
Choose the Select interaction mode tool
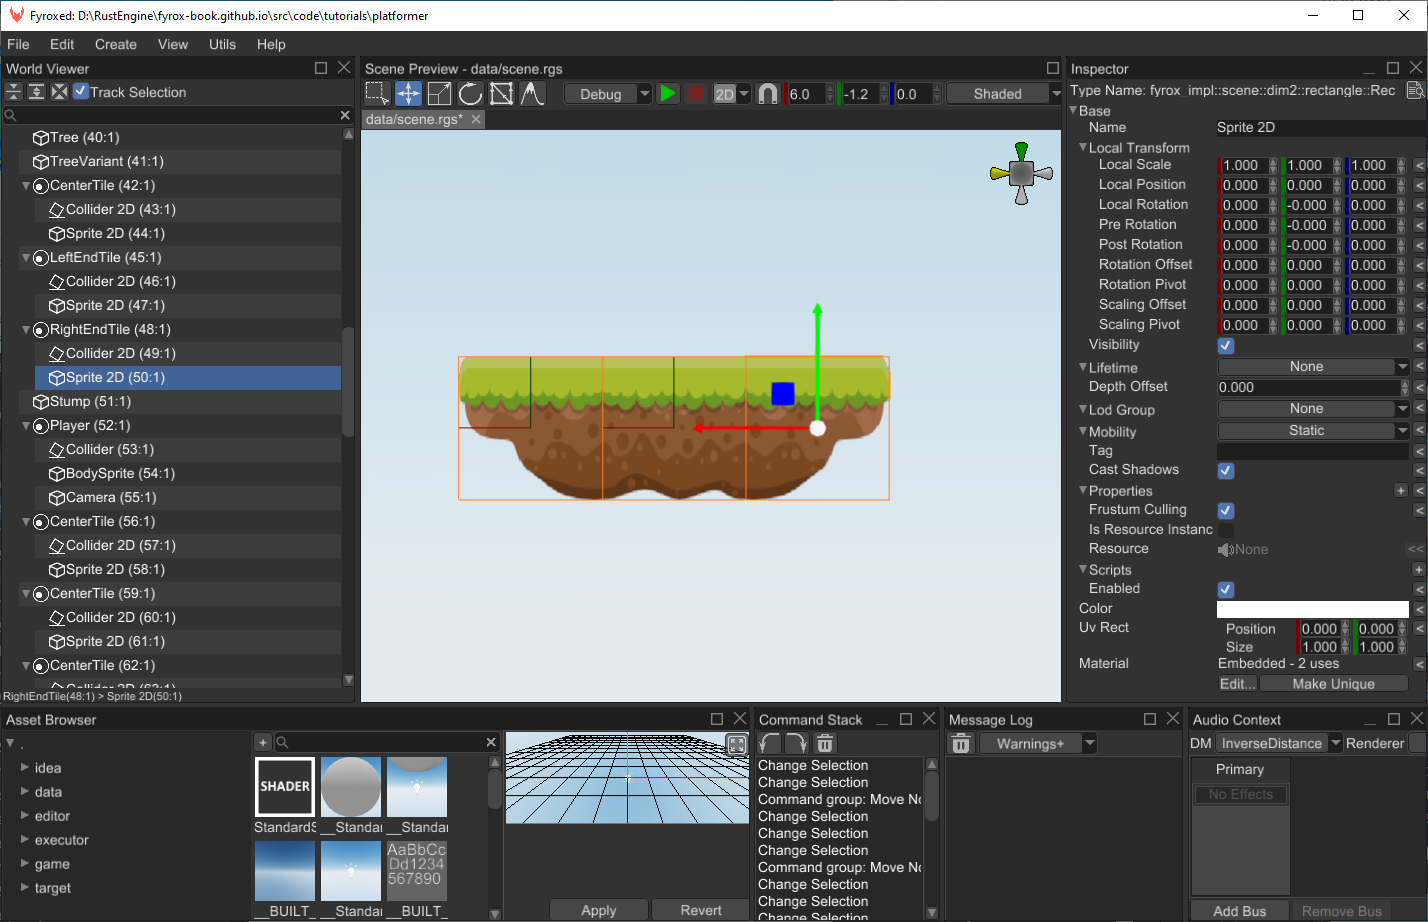pos(377,93)
